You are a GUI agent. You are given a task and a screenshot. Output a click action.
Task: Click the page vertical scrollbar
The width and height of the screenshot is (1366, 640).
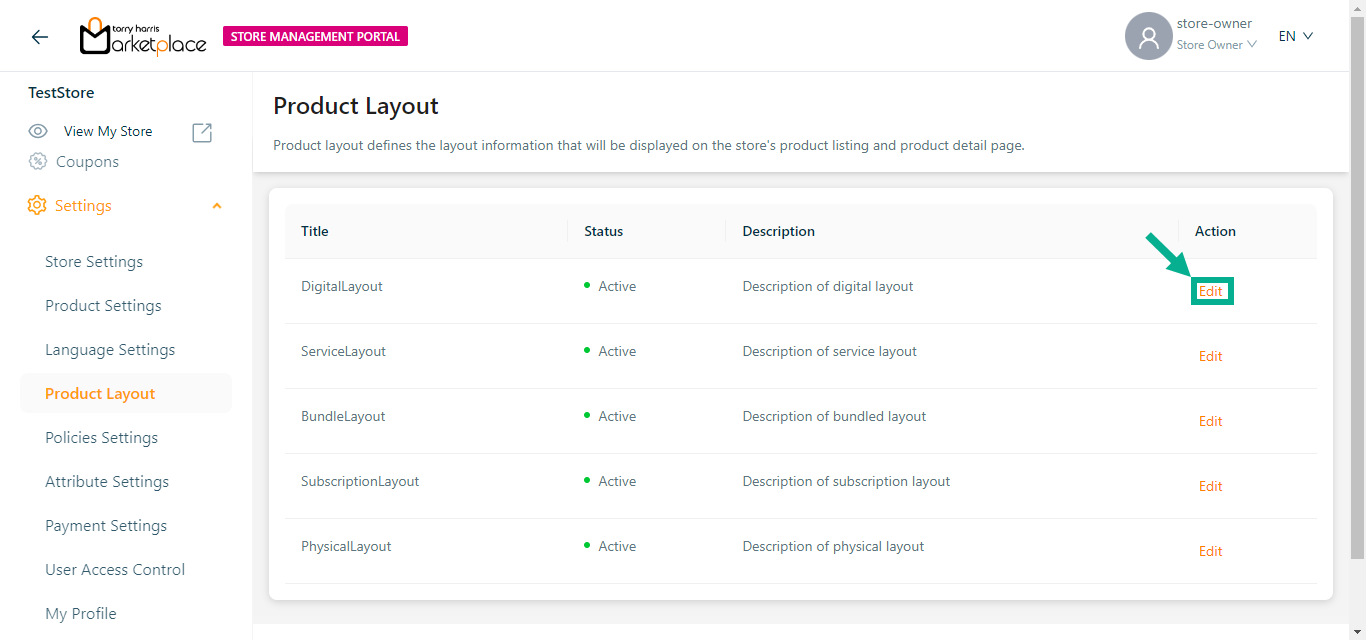click(1357, 280)
